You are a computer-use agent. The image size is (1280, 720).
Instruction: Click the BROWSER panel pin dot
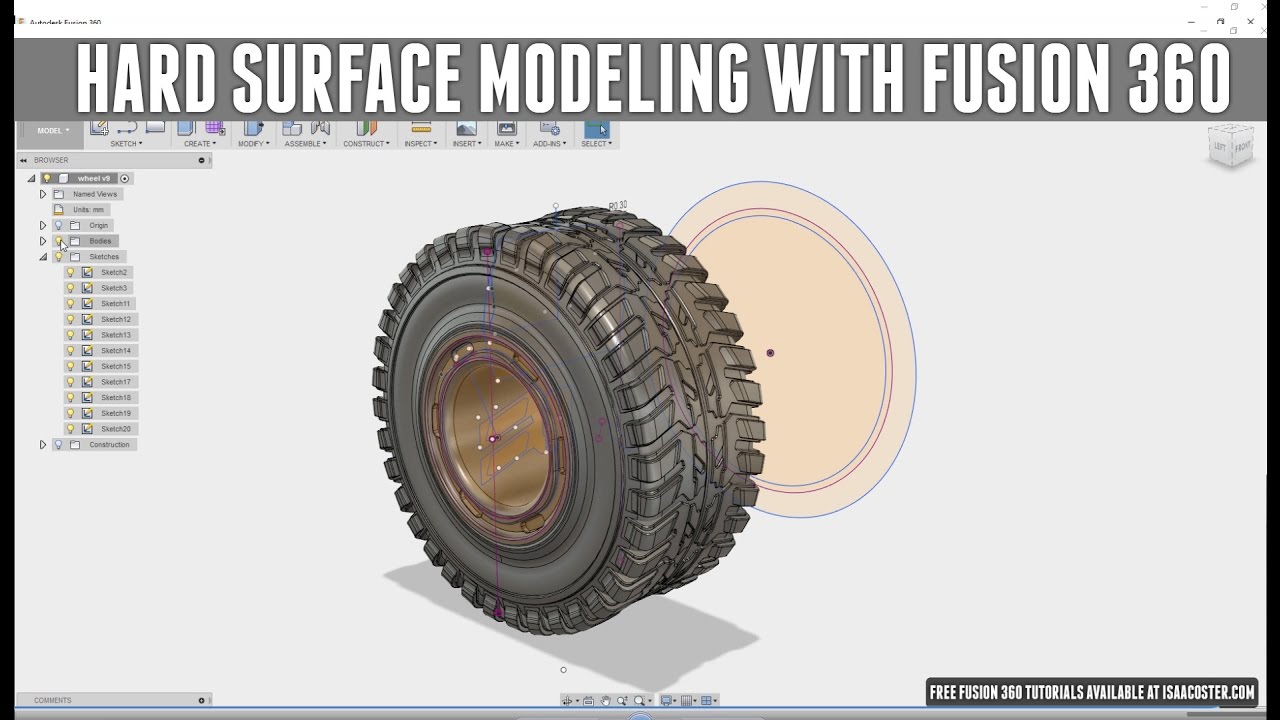[x=201, y=160]
